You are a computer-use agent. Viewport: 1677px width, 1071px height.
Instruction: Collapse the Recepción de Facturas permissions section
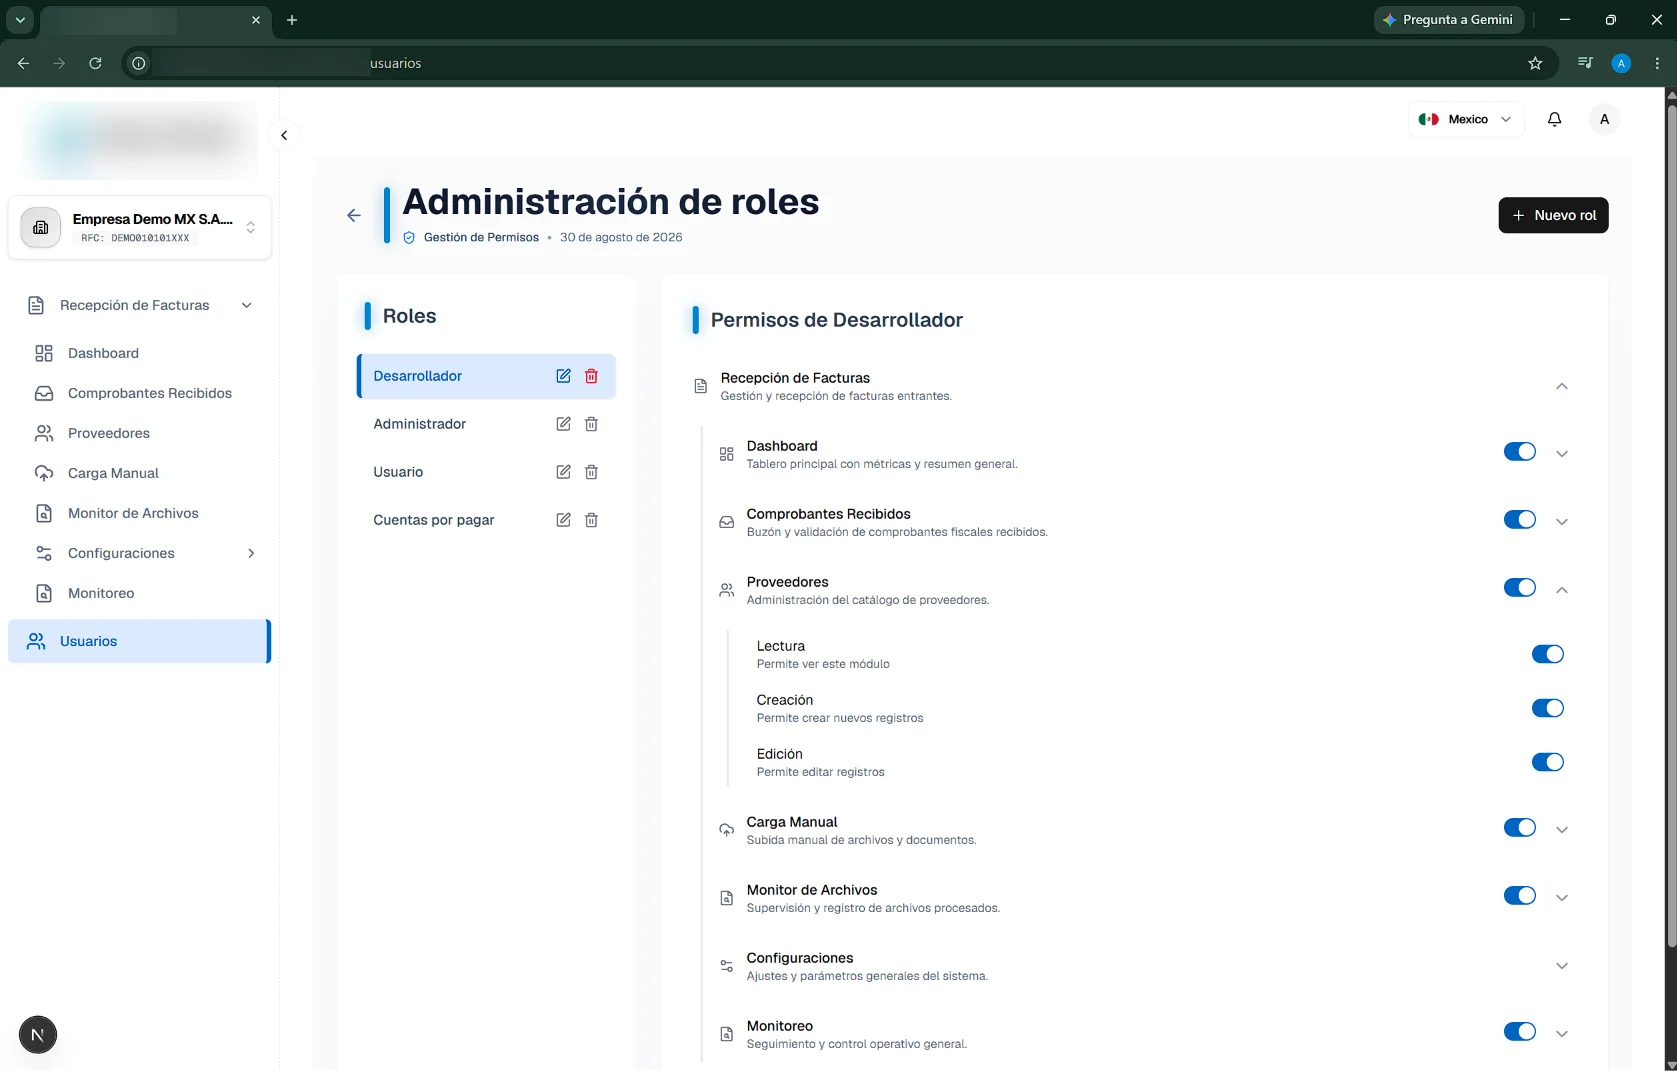click(1561, 386)
